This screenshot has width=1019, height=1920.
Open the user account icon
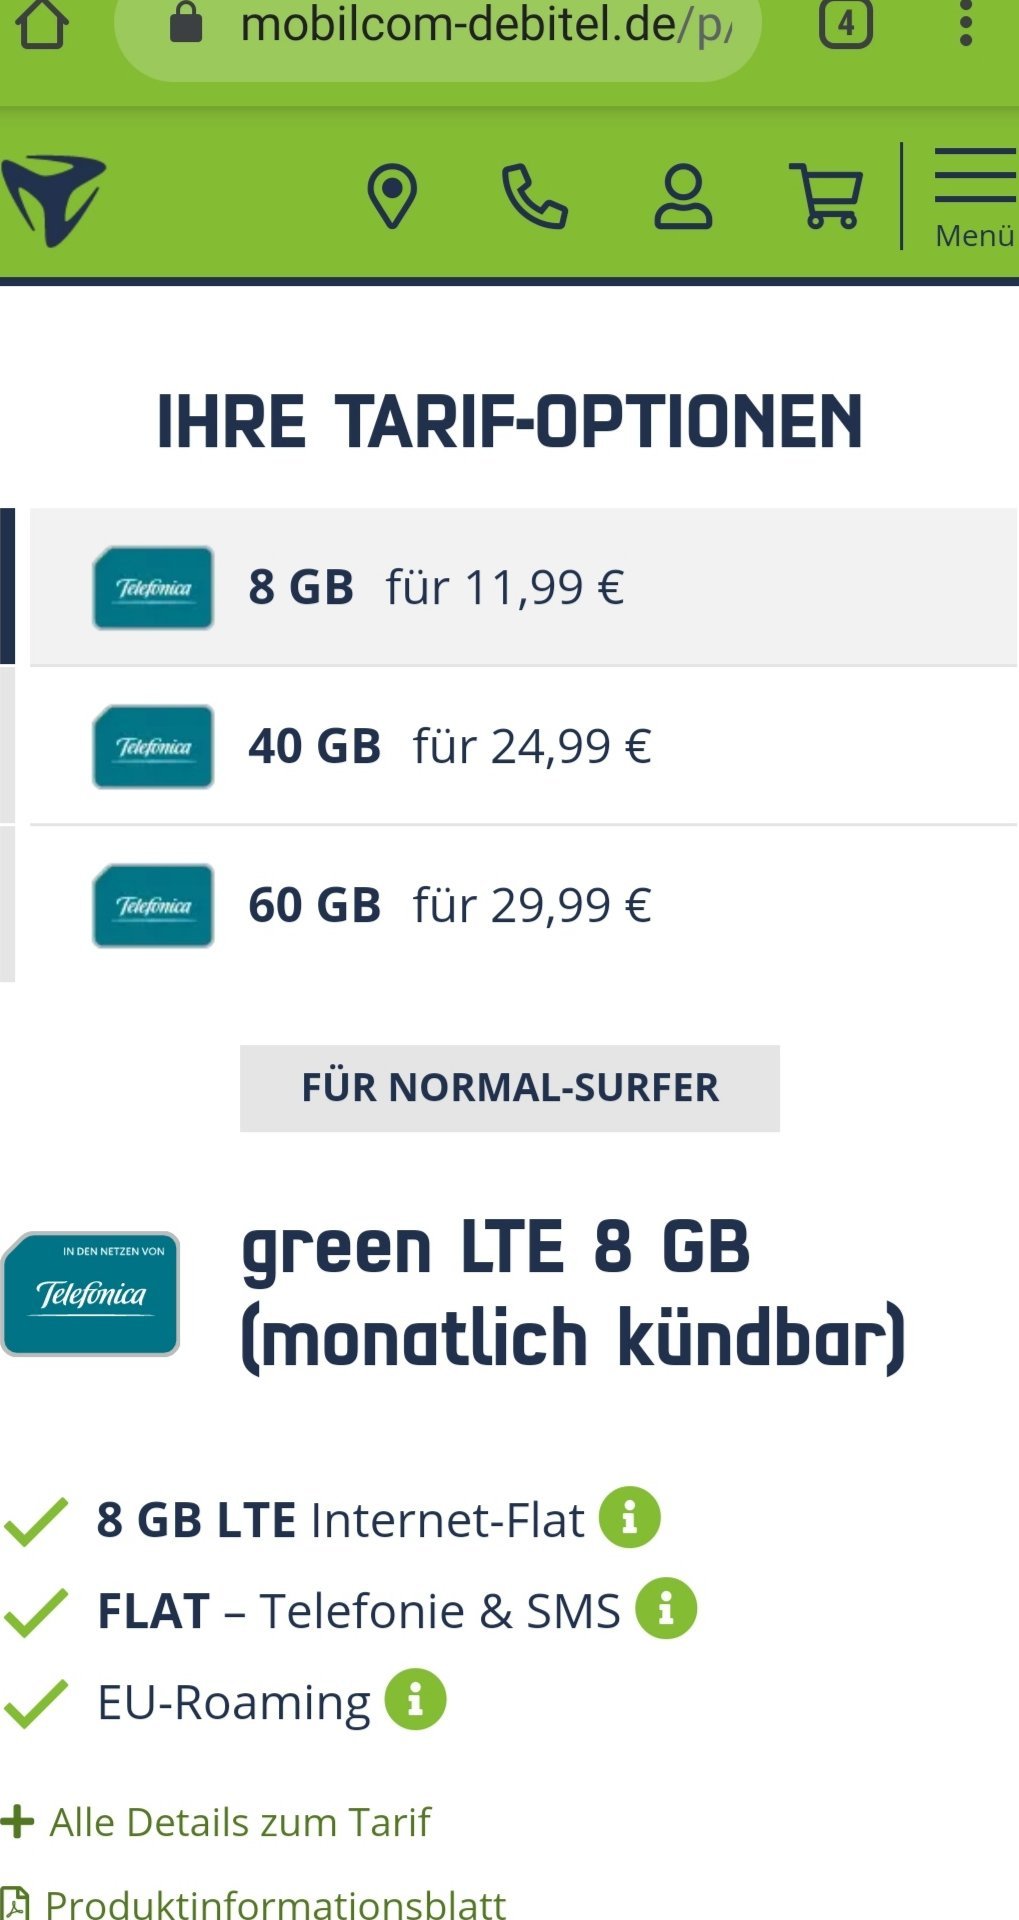coord(683,197)
